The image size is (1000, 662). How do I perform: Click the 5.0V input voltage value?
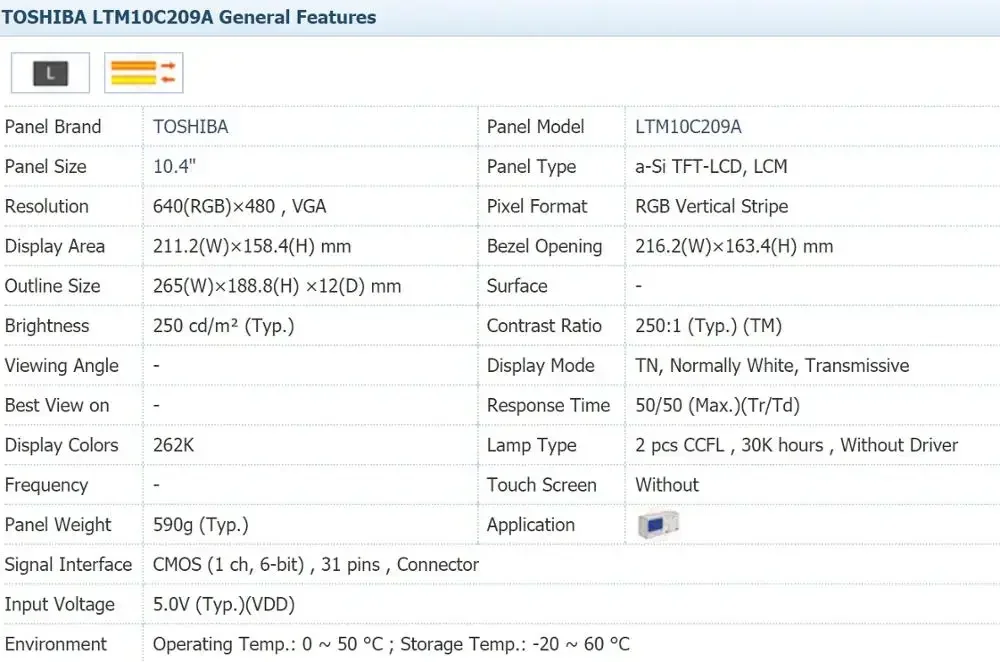223,605
